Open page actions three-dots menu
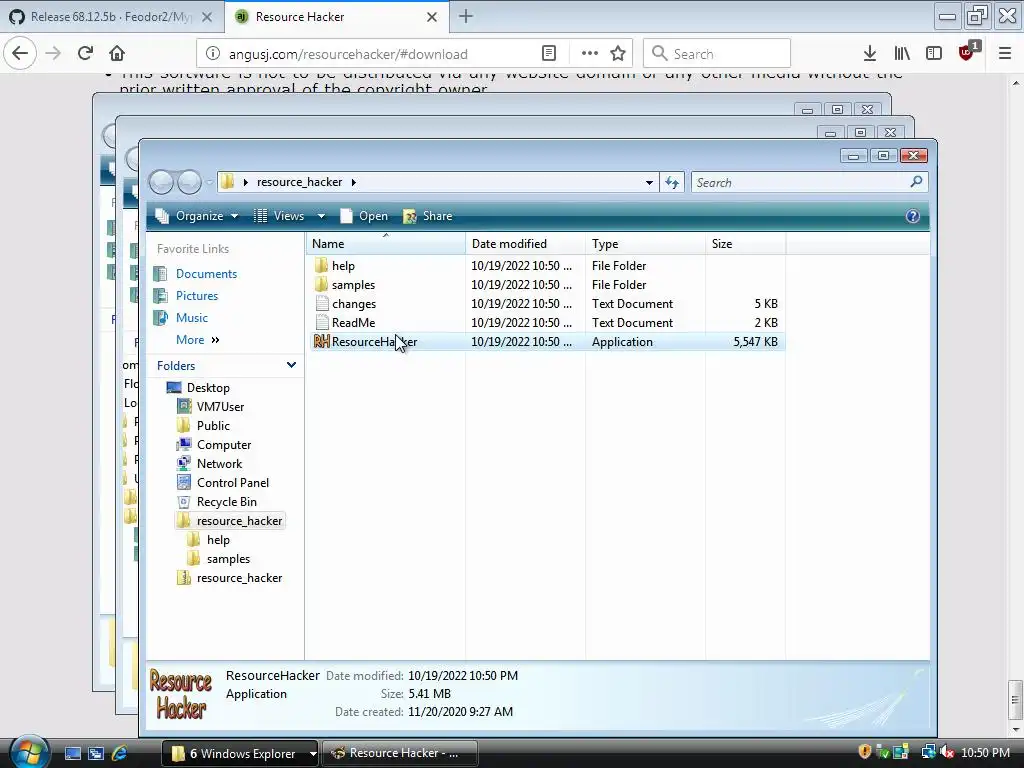This screenshot has width=1024, height=768. point(590,54)
